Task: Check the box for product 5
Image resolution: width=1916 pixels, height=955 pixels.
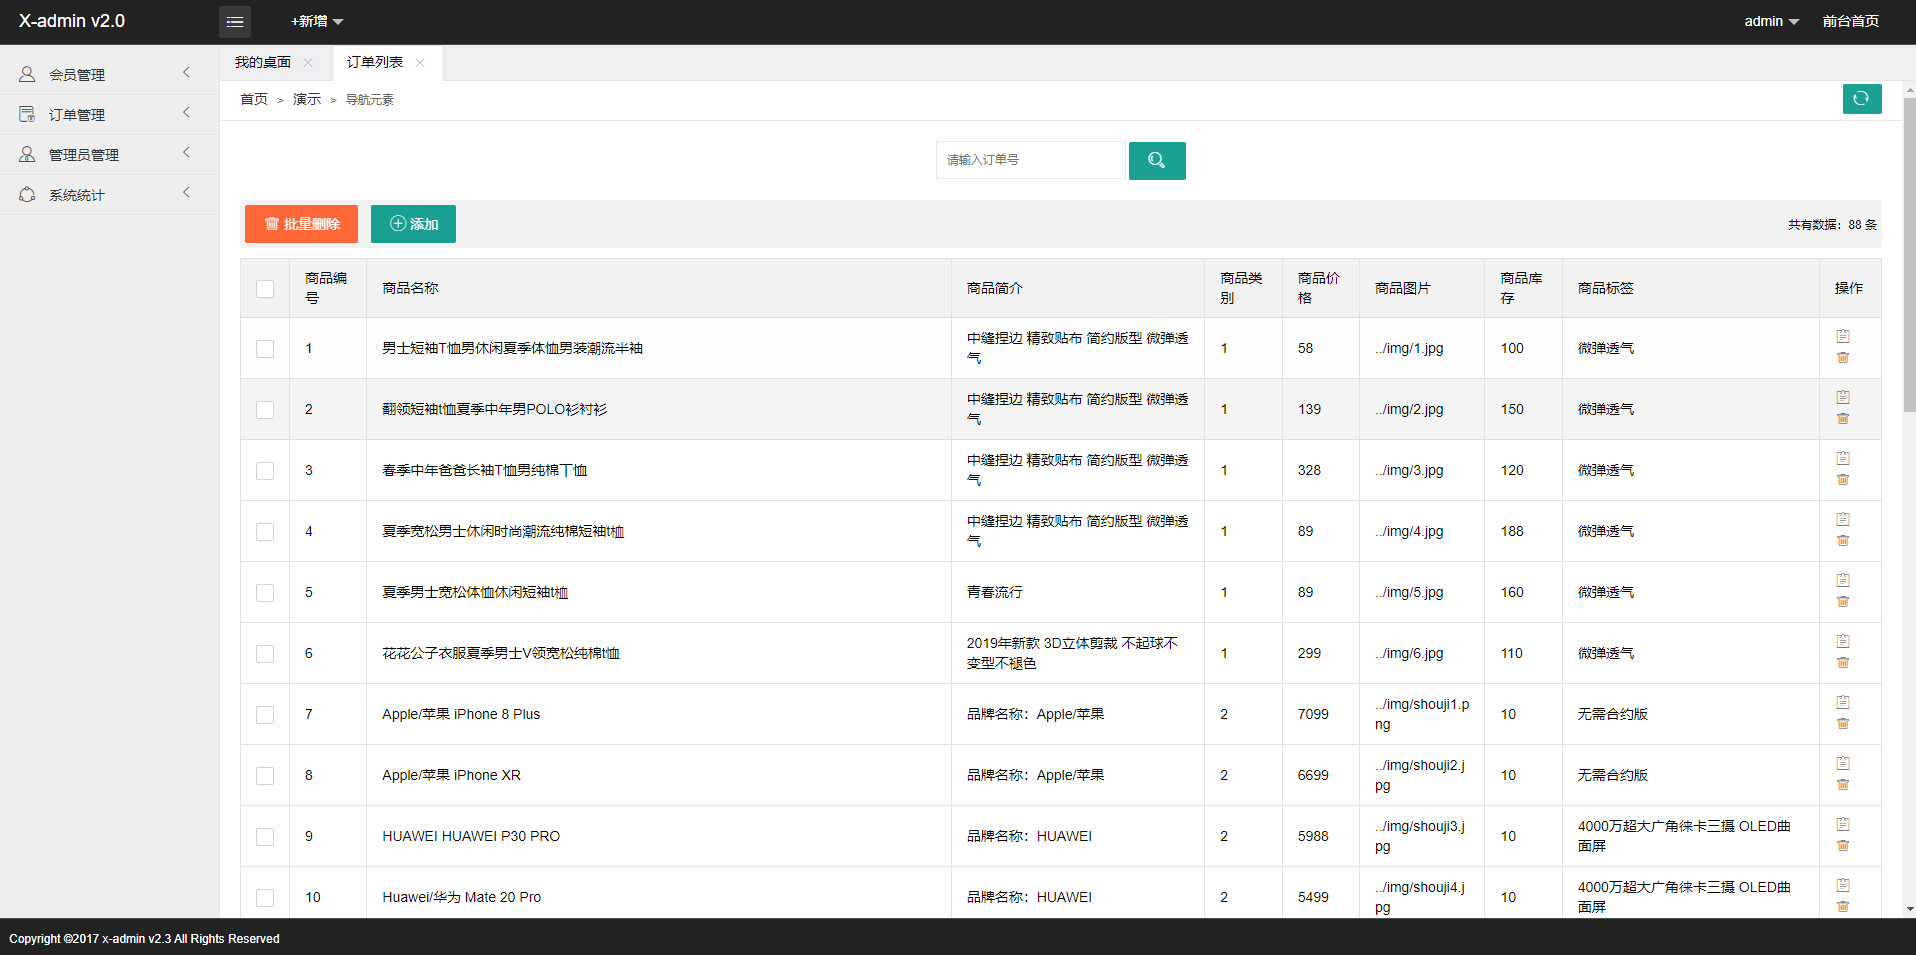Action: pyautogui.click(x=265, y=593)
